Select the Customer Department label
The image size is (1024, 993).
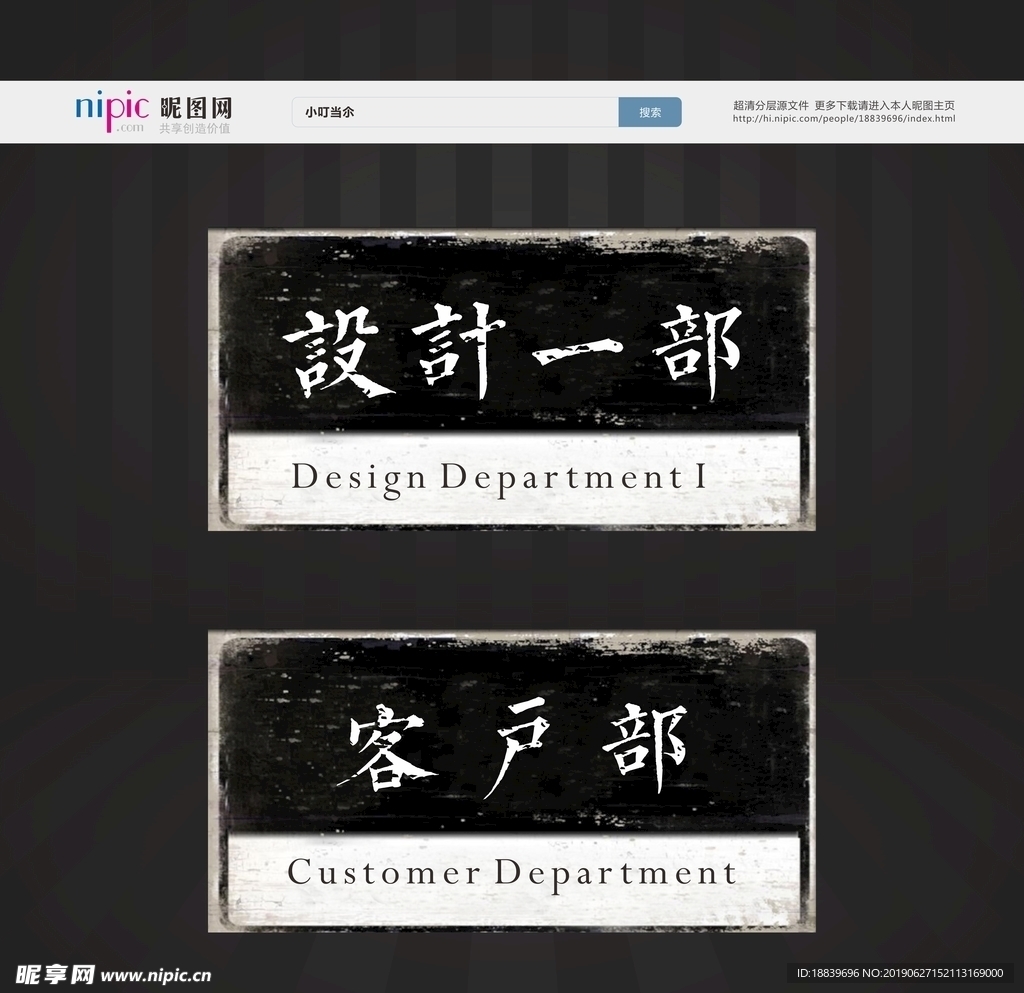point(512,872)
